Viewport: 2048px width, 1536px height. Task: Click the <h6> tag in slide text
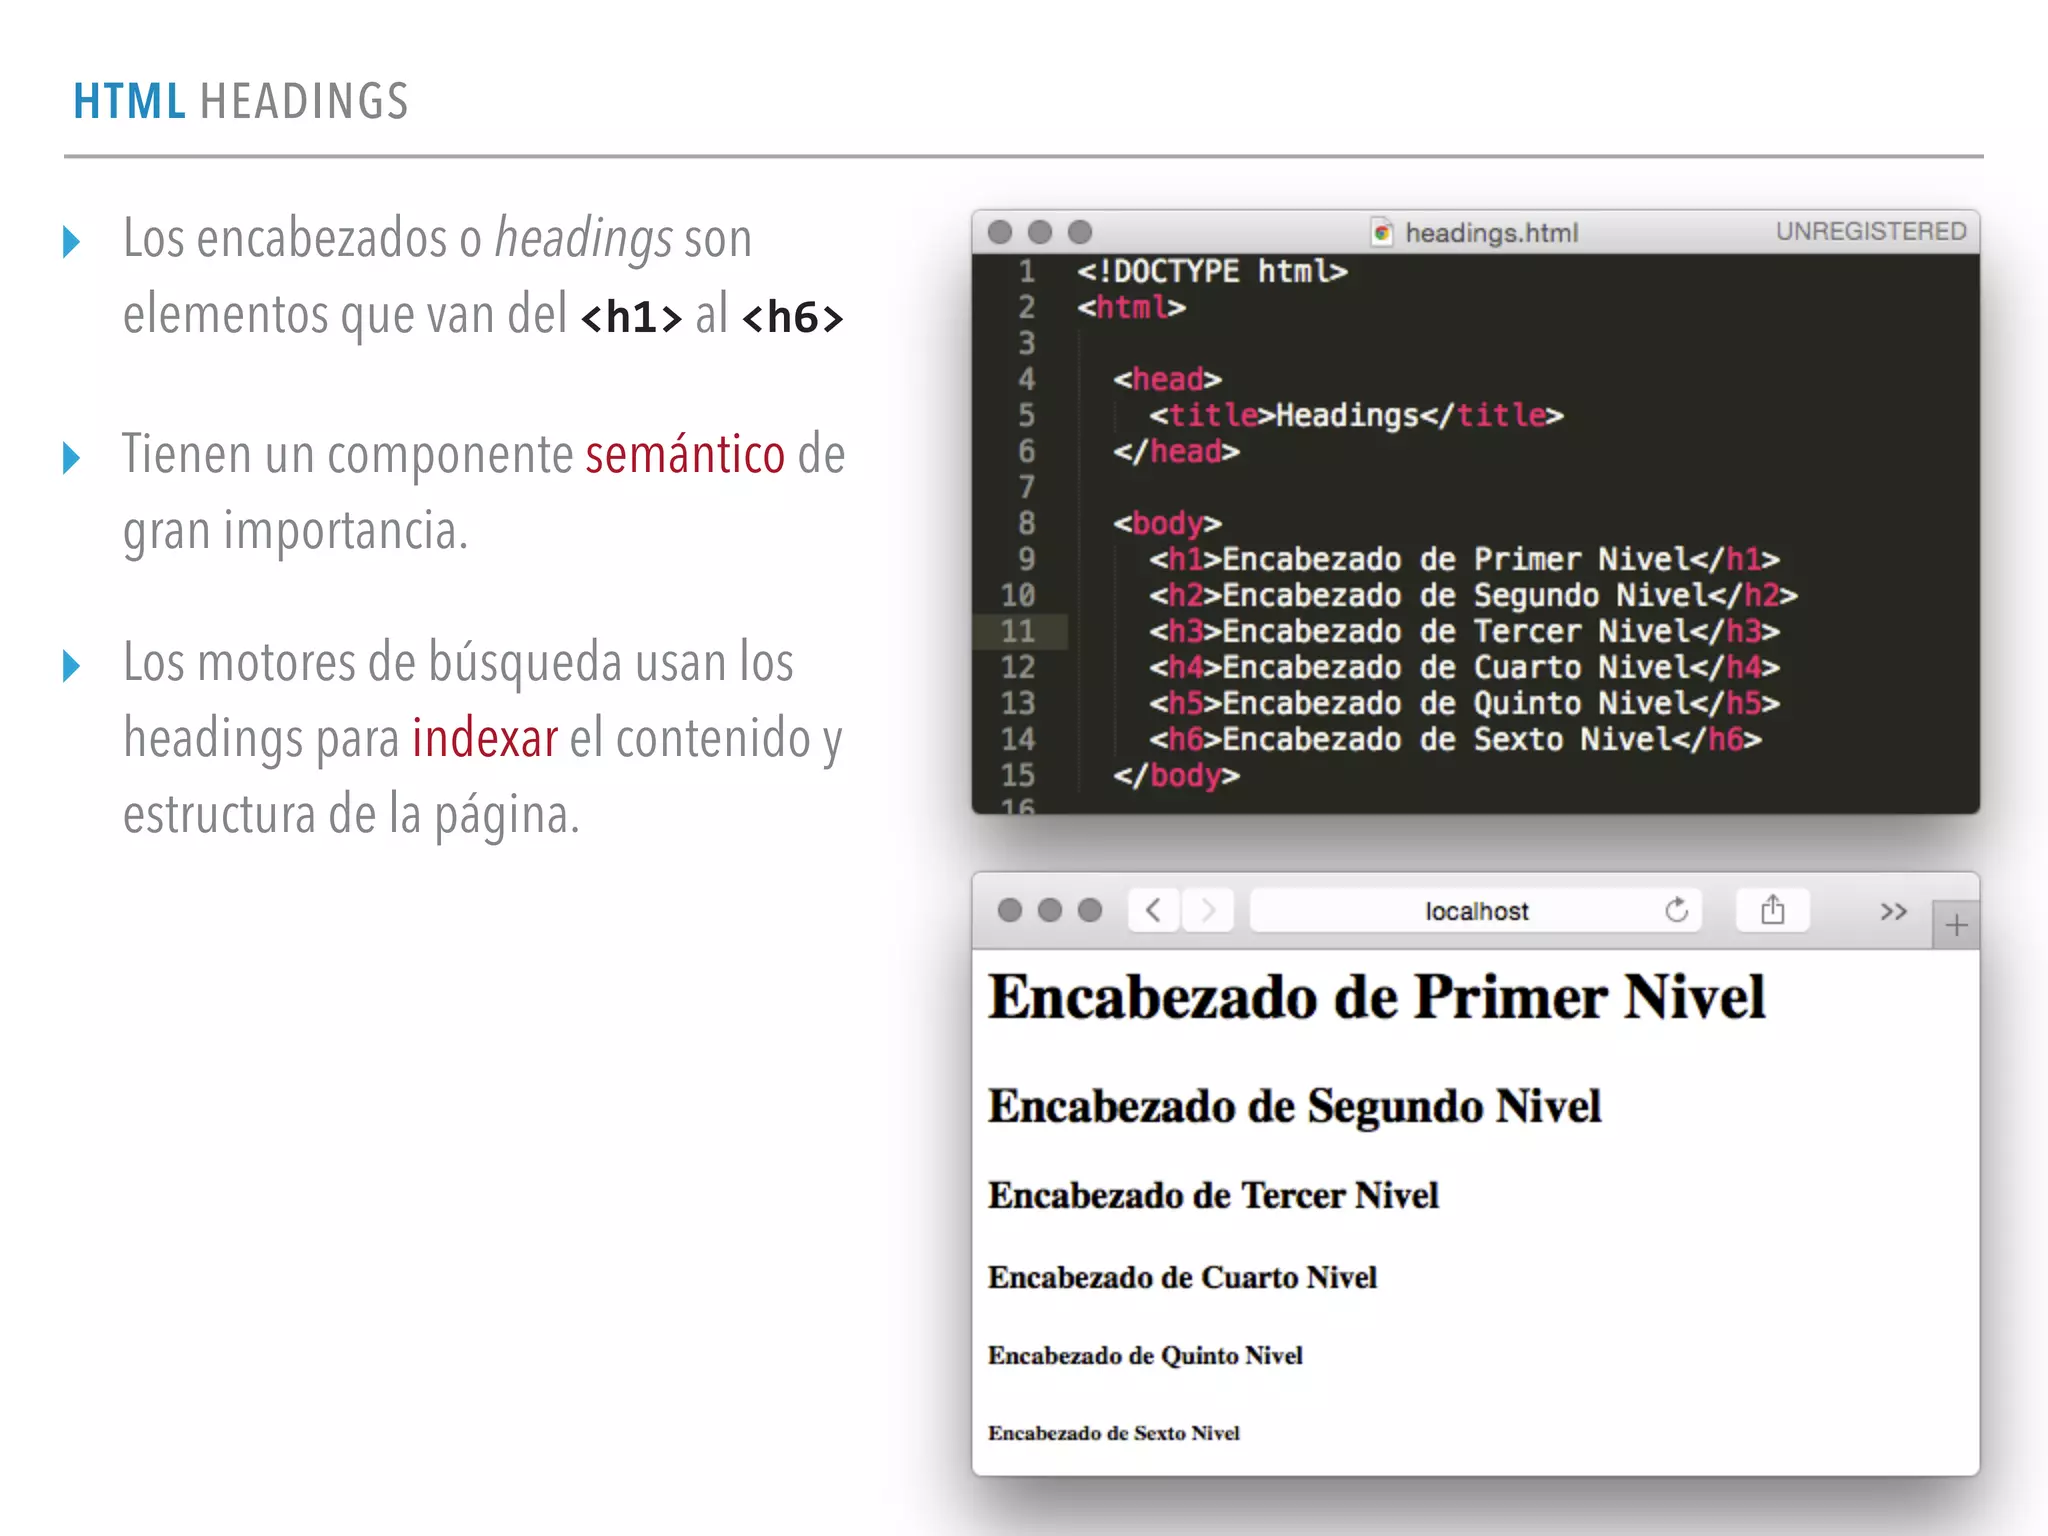[x=793, y=317]
